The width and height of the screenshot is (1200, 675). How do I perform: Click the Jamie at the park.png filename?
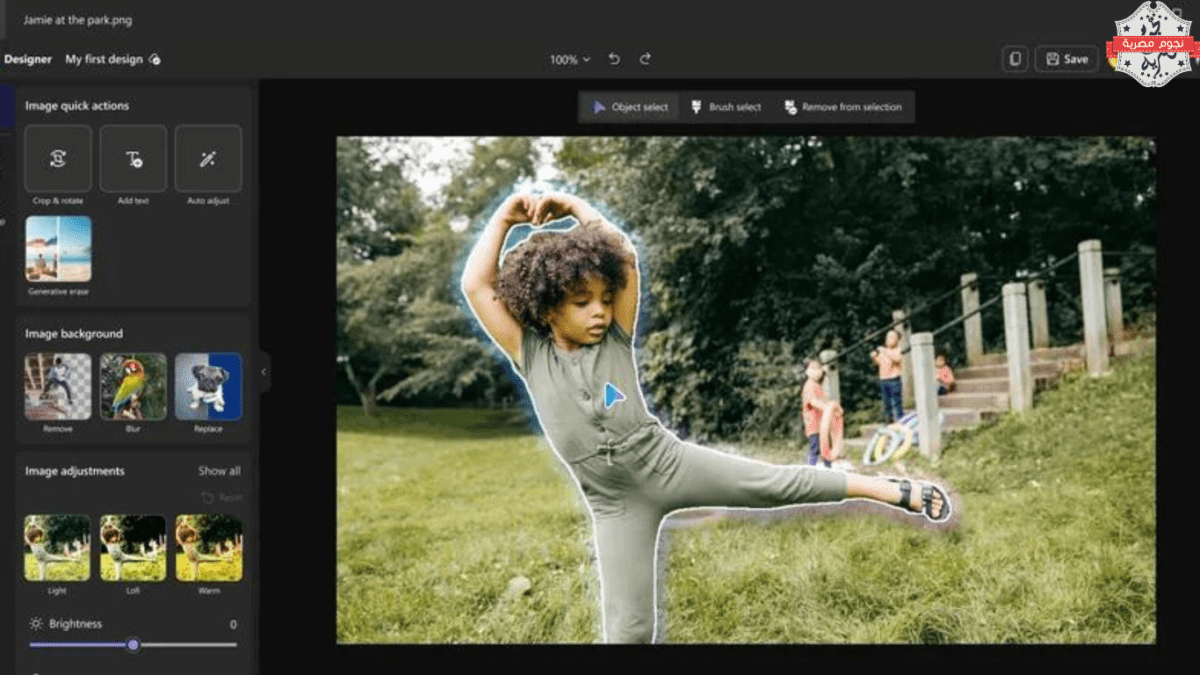(78, 19)
